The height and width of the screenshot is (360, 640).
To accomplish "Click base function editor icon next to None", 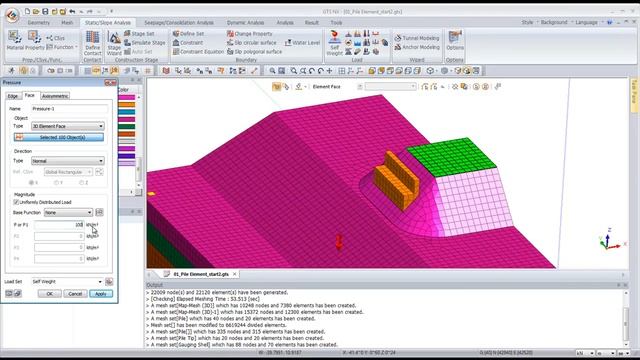I will point(99,212).
